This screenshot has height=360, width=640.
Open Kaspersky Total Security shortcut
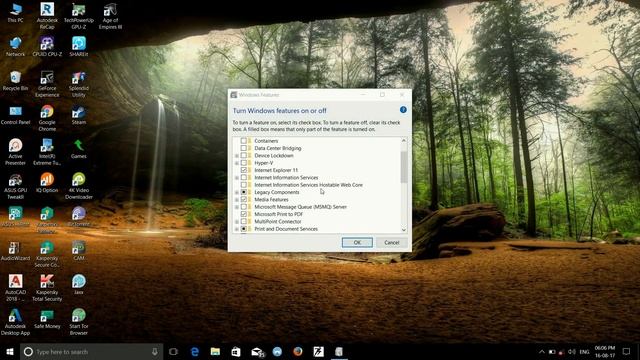pyautogui.click(x=47, y=288)
